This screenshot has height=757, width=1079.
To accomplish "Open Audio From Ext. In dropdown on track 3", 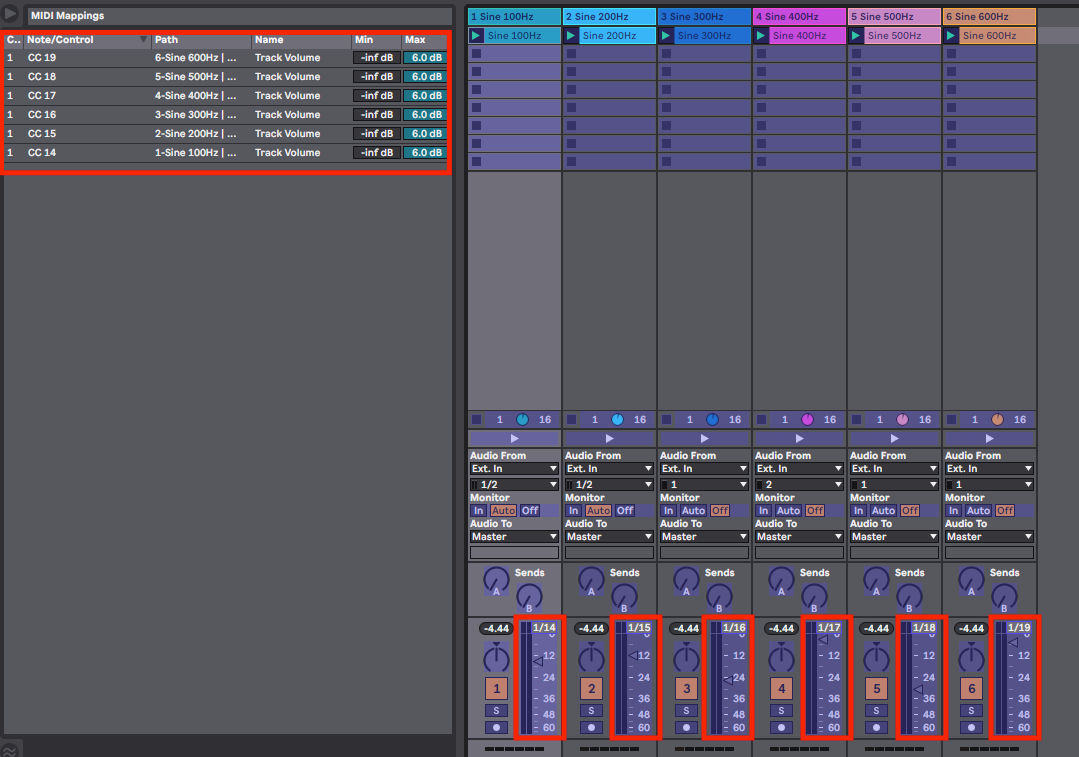I will click(704, 469).
